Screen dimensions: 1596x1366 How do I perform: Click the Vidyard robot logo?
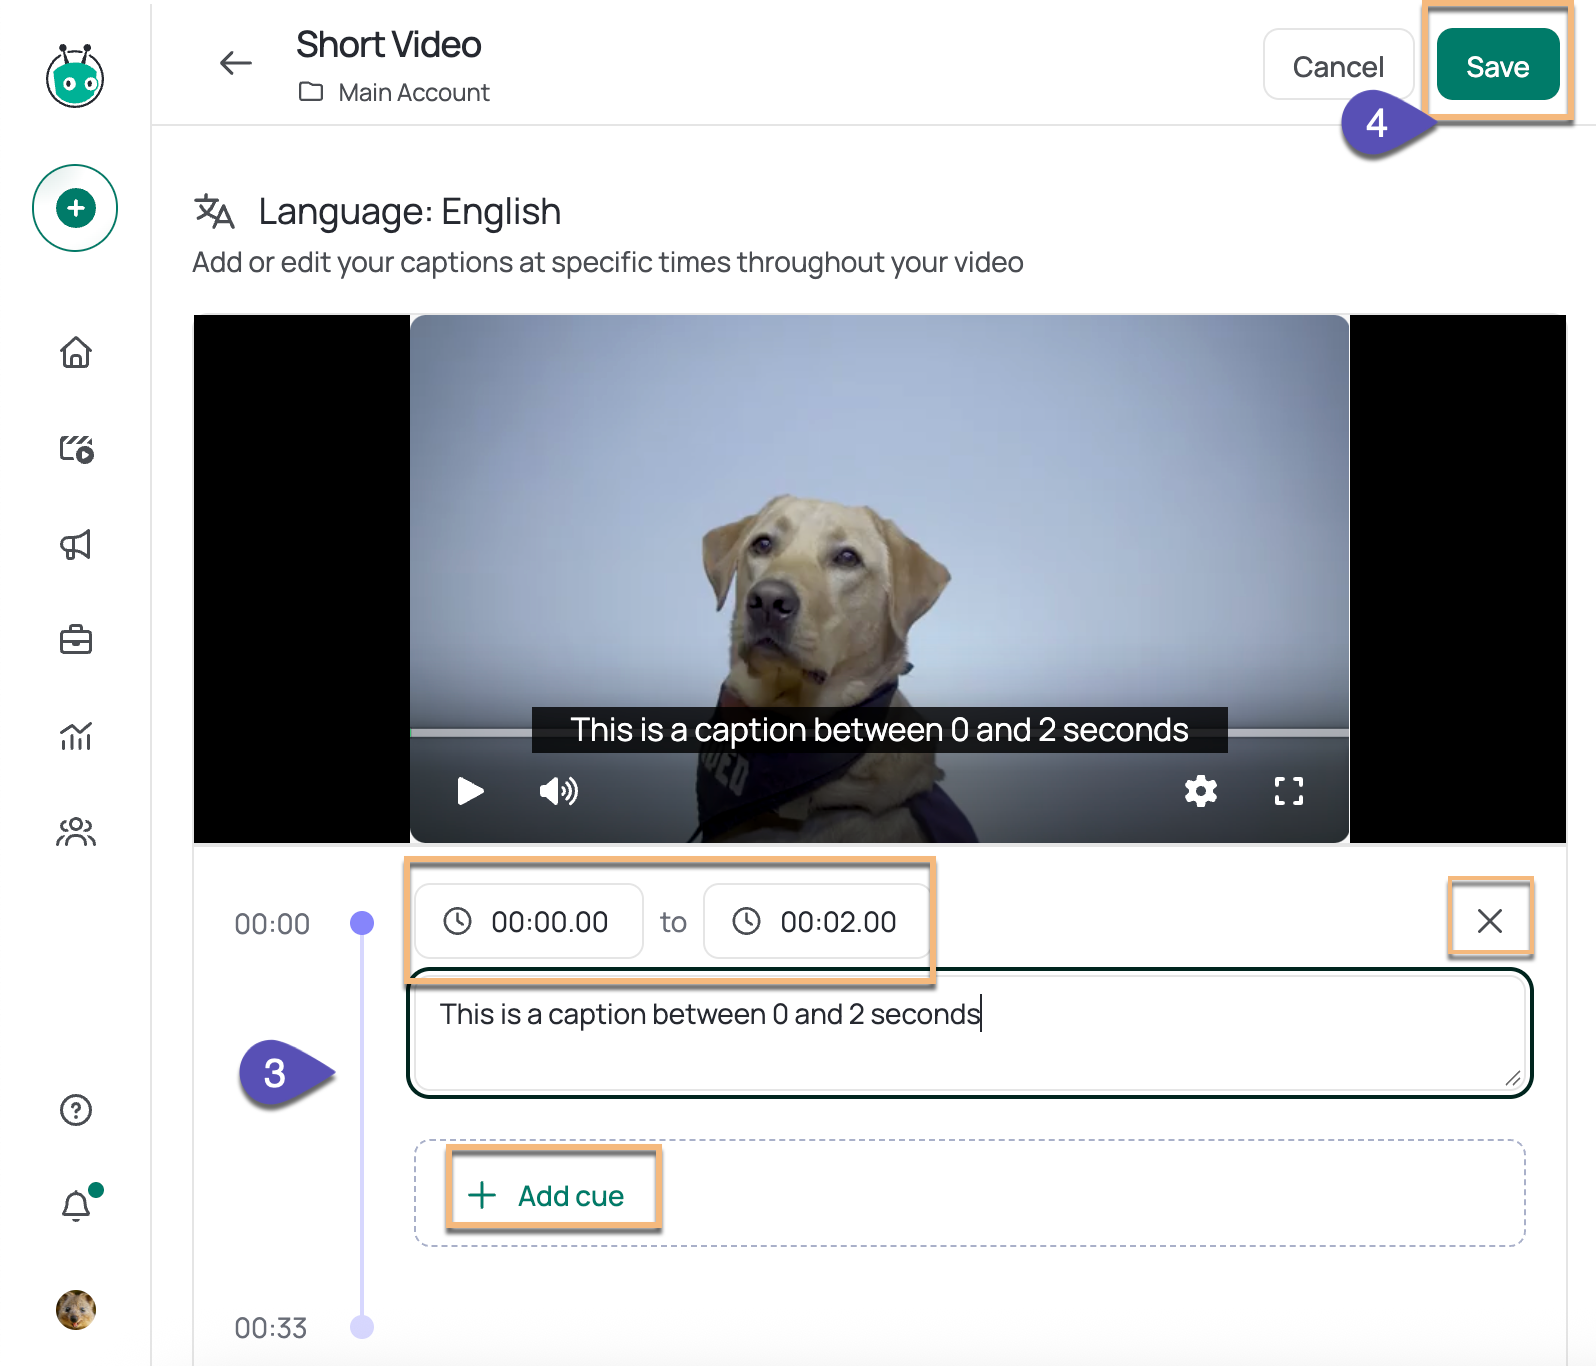tap(75, 76)
